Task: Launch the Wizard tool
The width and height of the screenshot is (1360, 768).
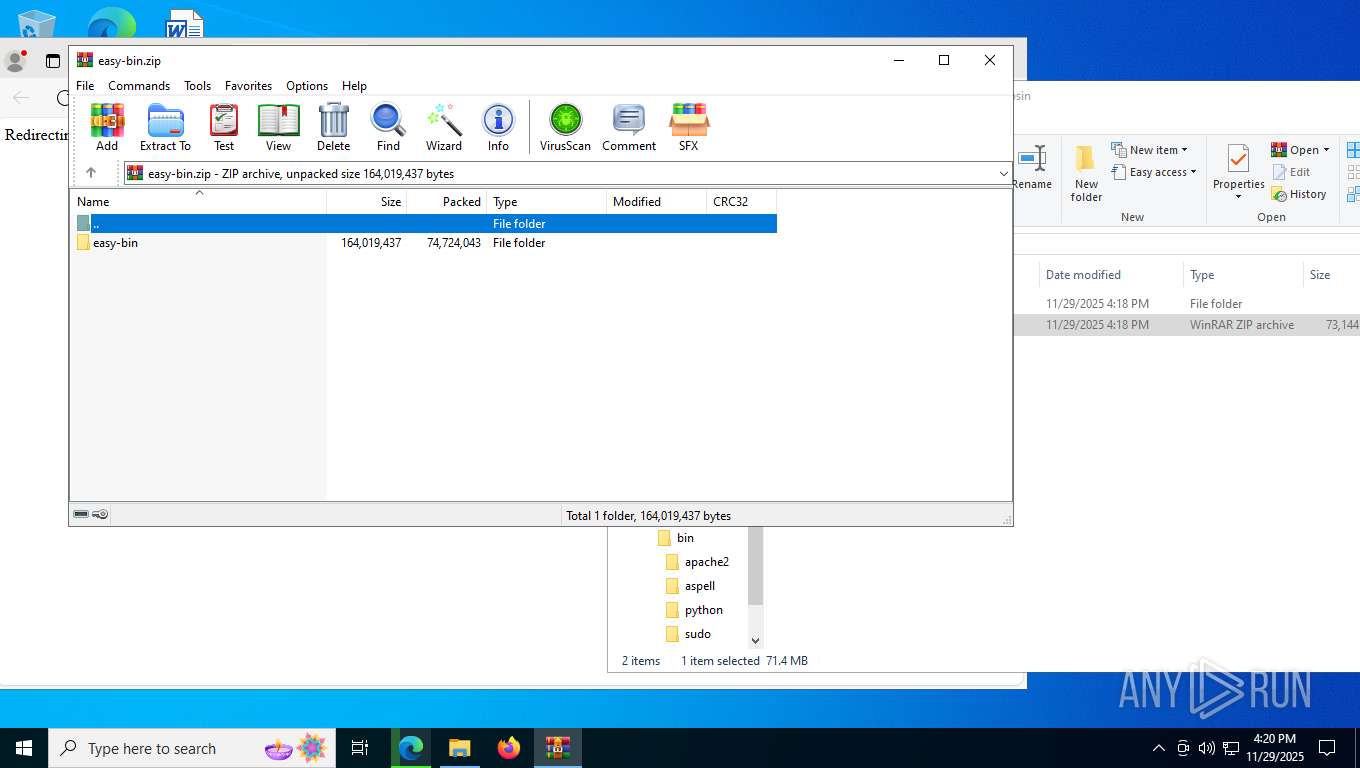Action: (444, 127)
